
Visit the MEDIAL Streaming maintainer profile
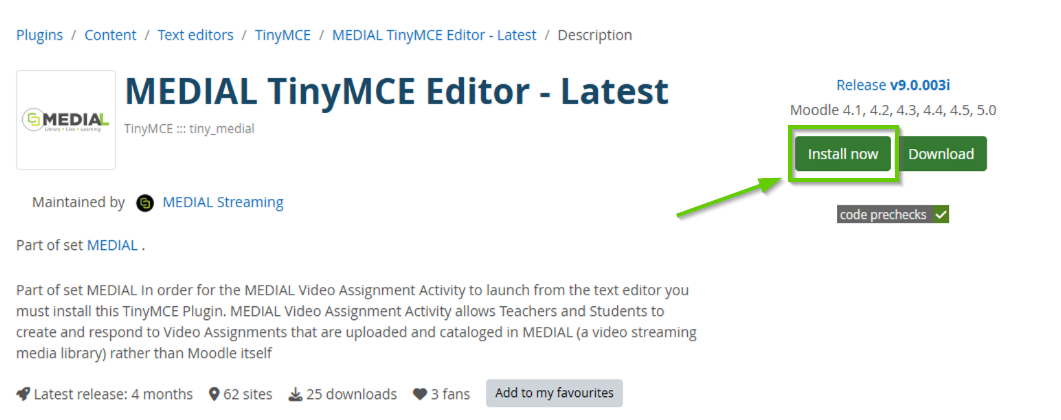223,202
